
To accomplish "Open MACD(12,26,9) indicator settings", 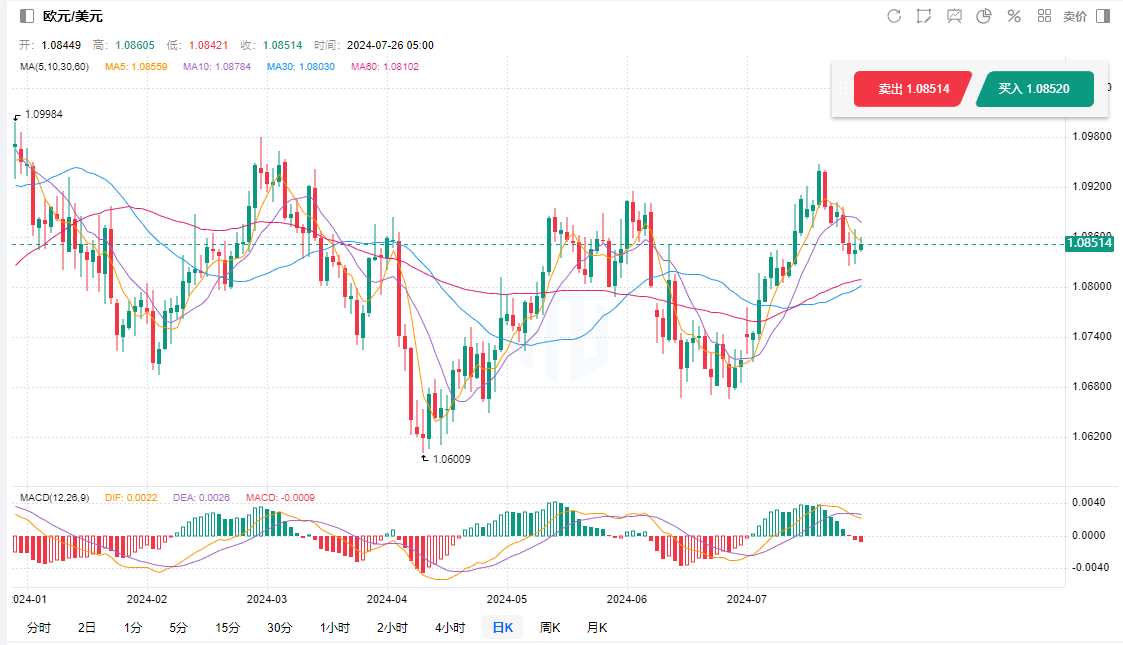I will [57, 498].
